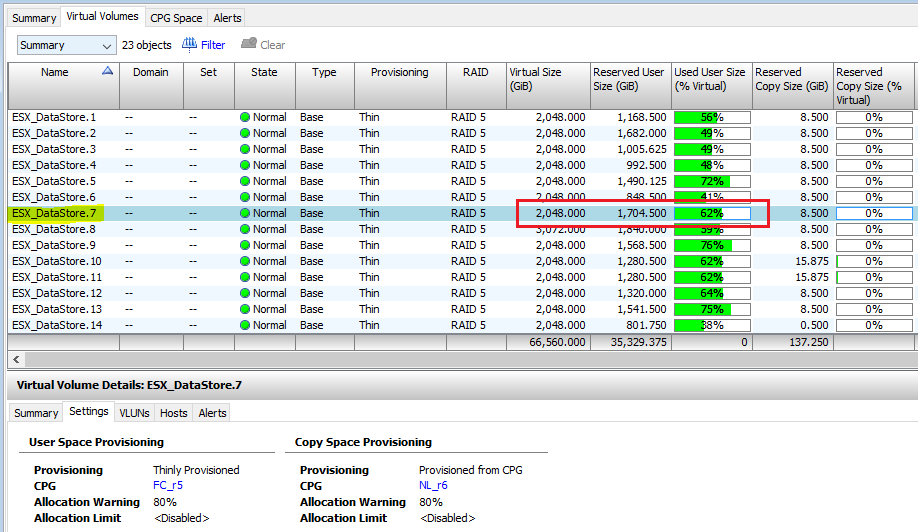The width and height of the screenshot is (921, 532).
Task: Sort by Reserved User Size header
Action: [x=631, y=86]
